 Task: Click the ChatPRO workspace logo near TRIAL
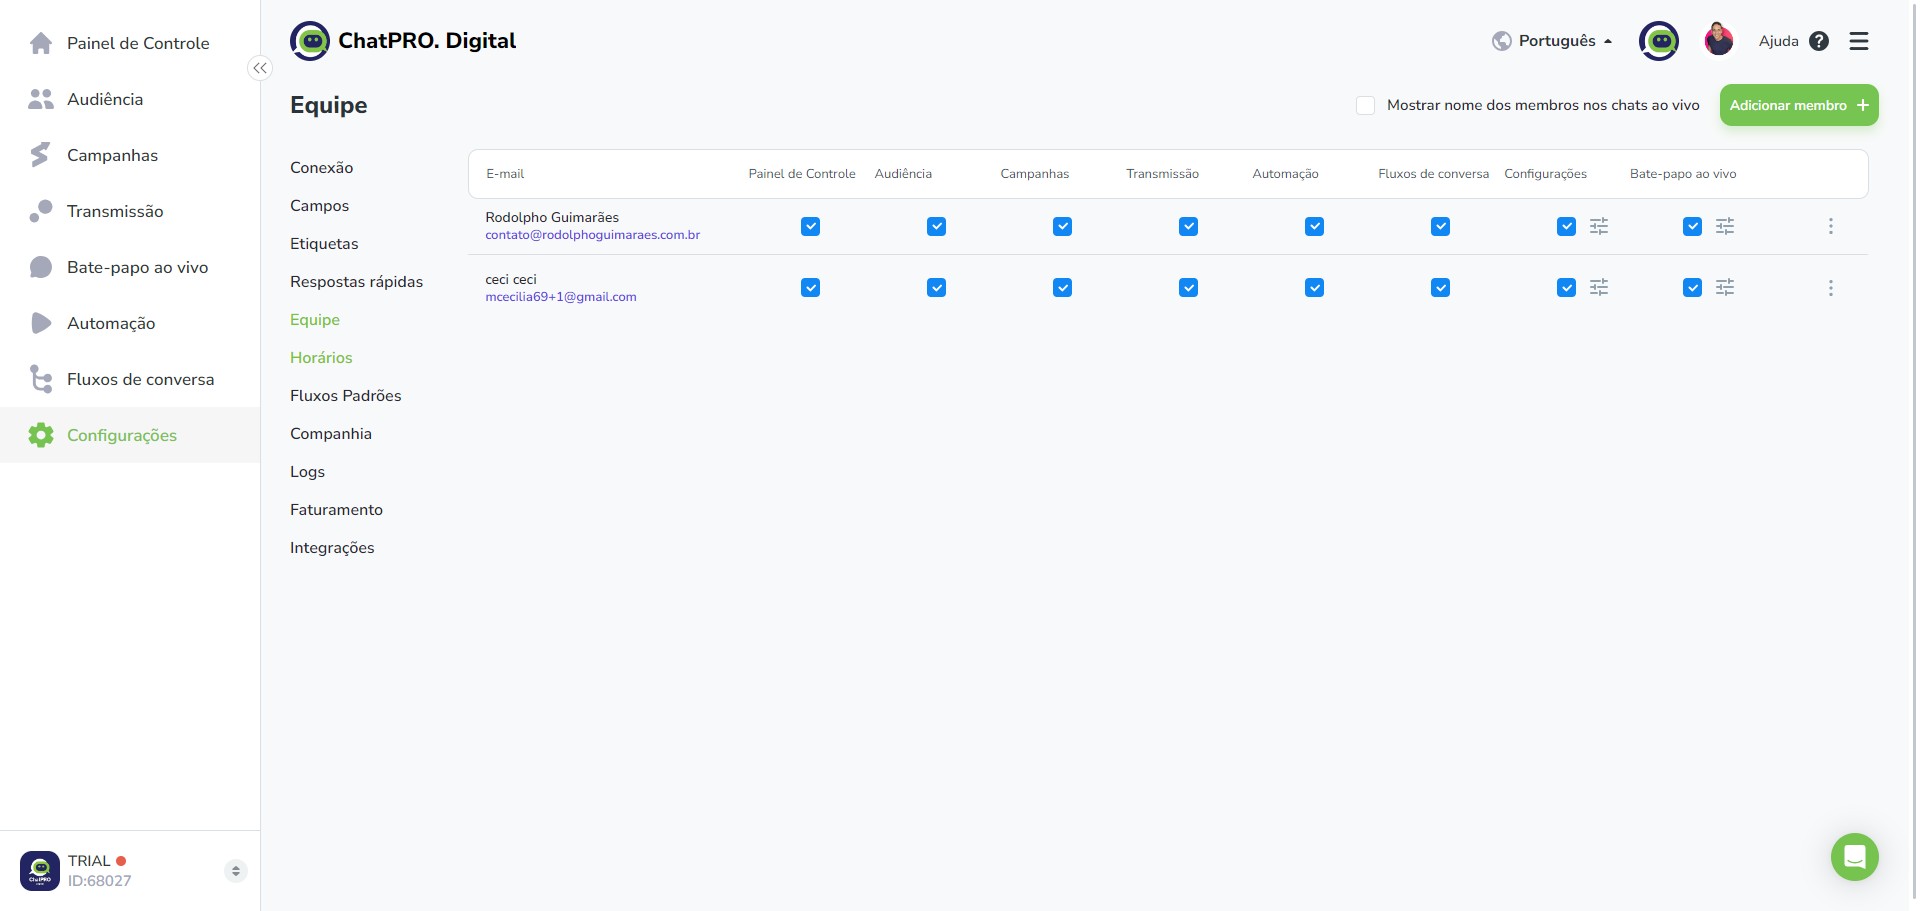(x=40, y=871)
